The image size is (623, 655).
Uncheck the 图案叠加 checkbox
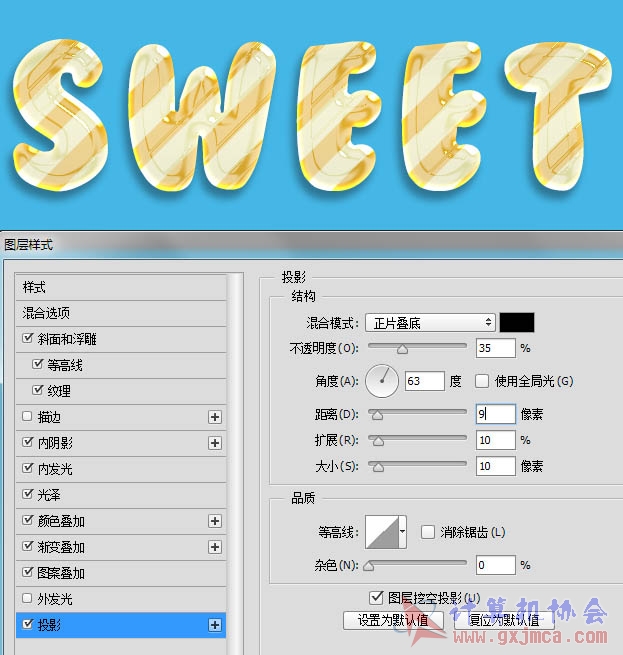[x=28, y=572]
